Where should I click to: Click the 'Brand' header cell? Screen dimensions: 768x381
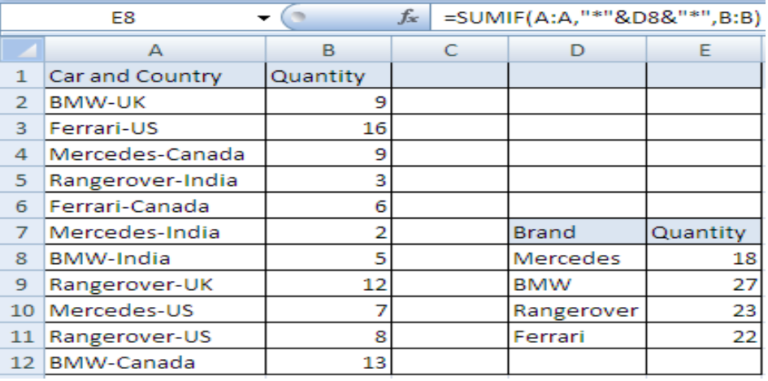point(577,232)
